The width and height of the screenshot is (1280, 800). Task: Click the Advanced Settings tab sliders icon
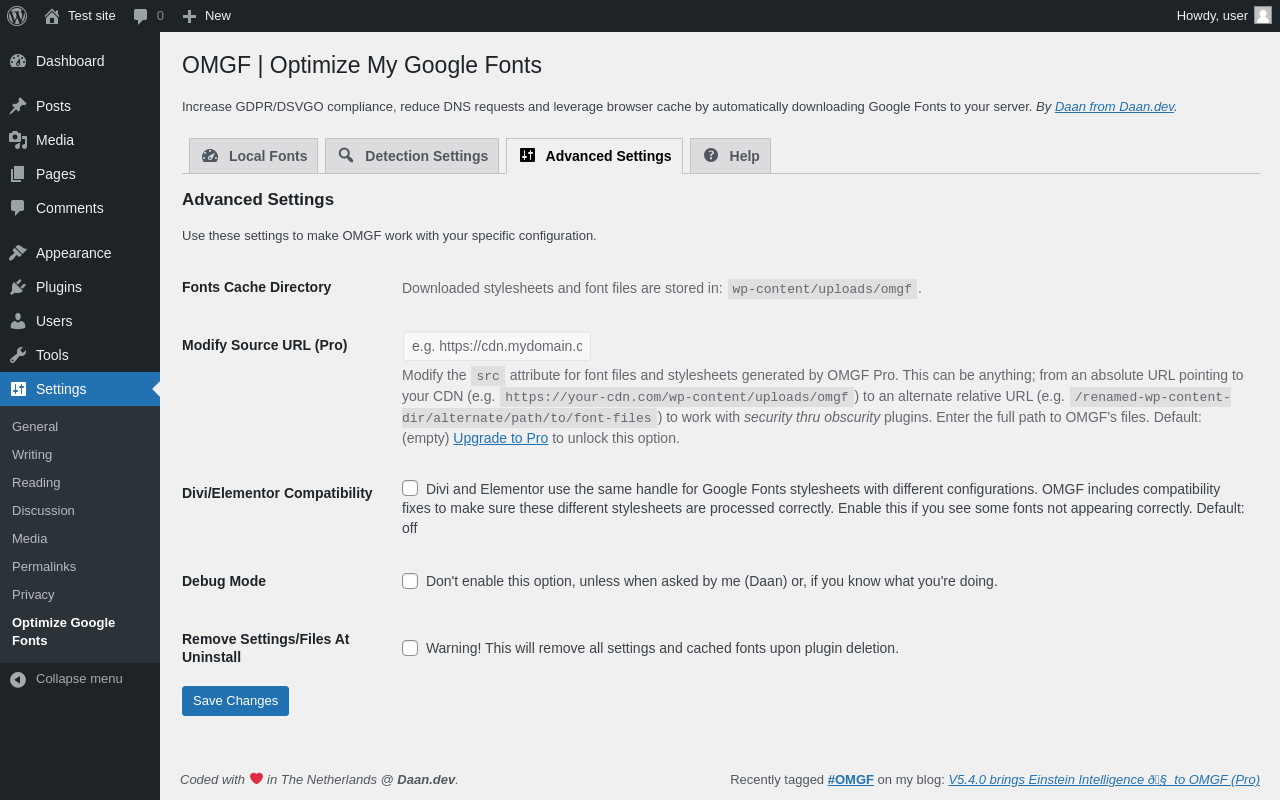(x=527, y=155)
